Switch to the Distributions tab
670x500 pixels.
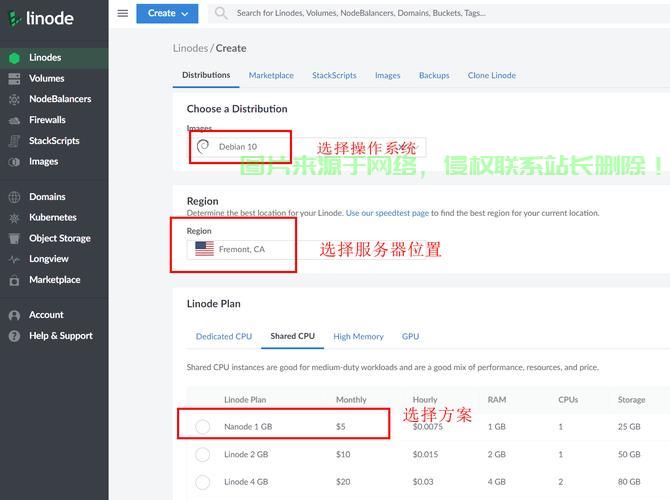pyautogui.click(x=206, y=75)
